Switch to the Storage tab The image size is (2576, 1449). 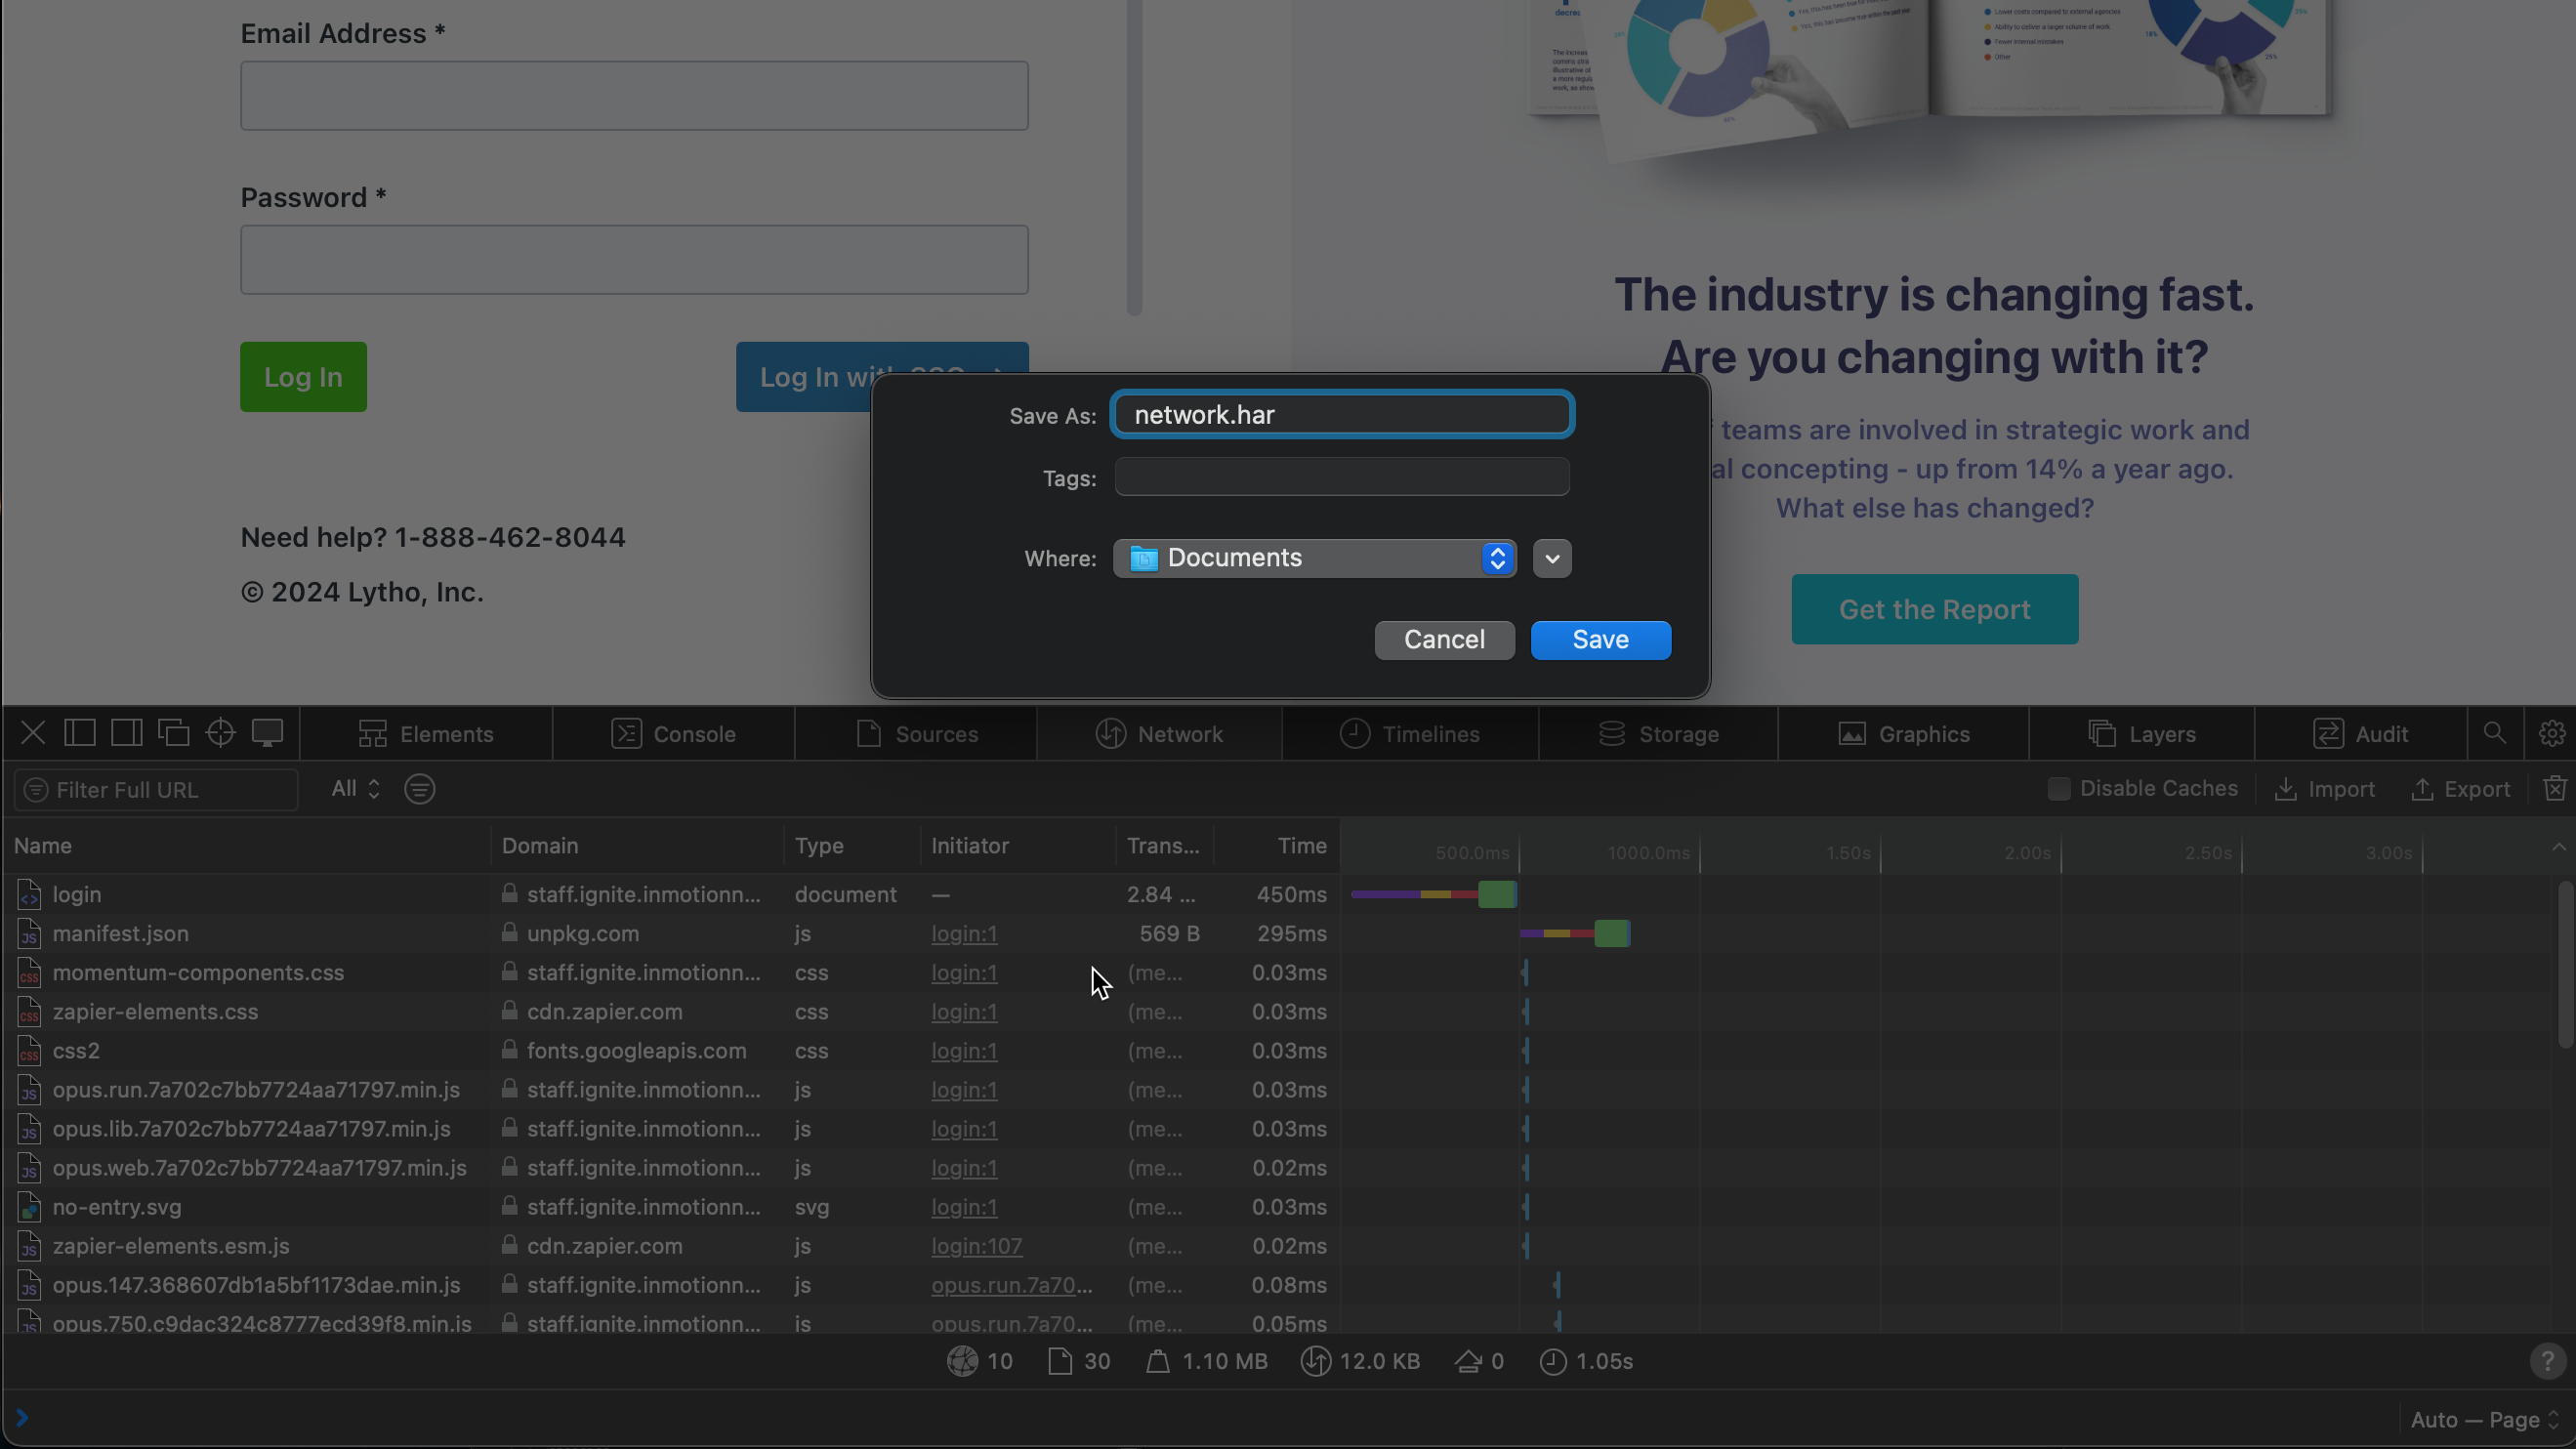(1658, 733)
